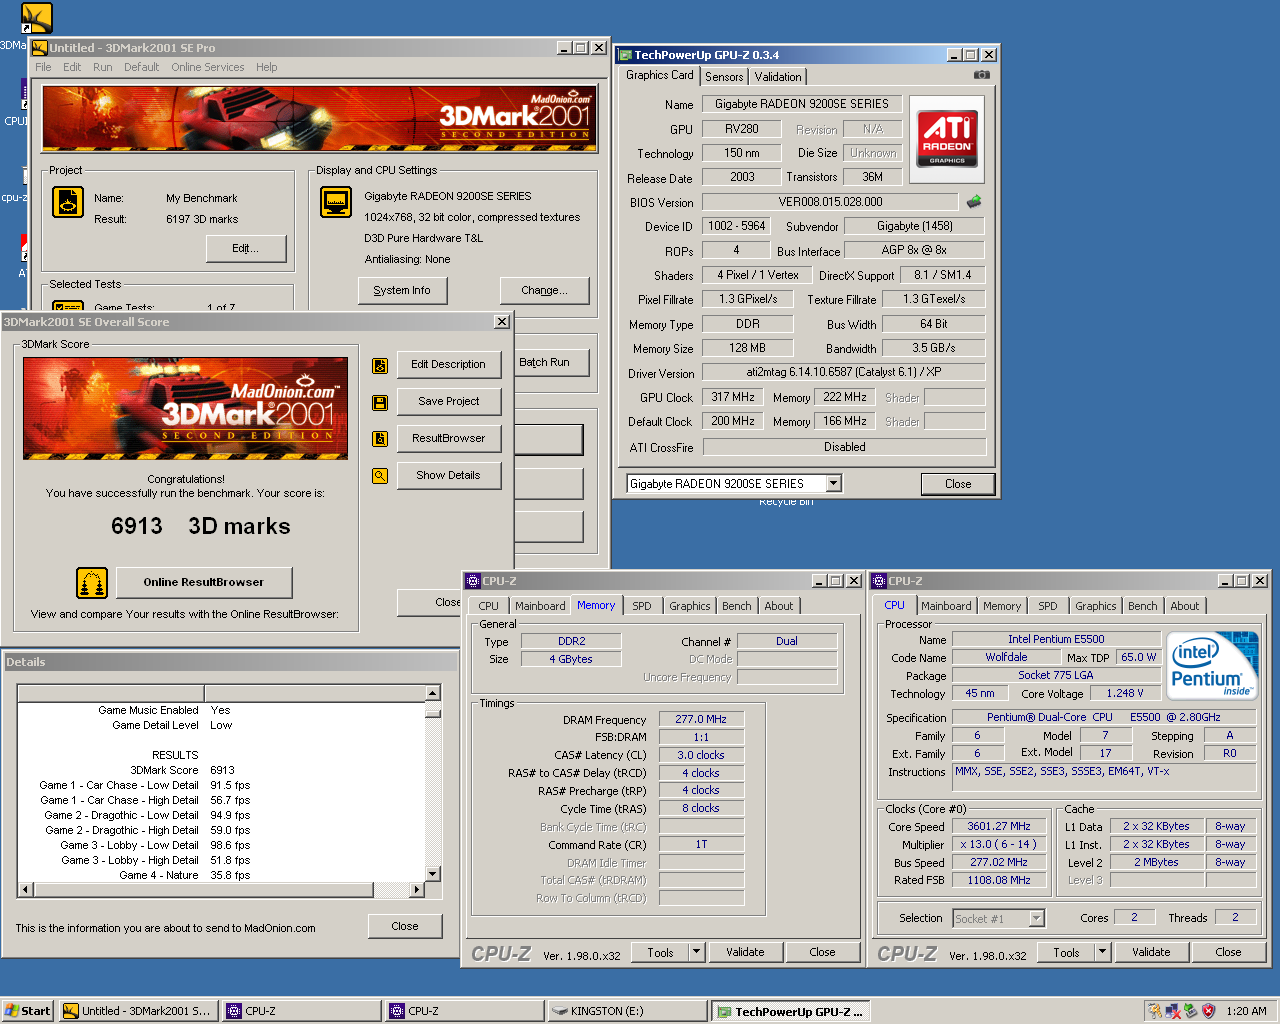The image size is (1280, 1024).
Task: Open the Mainboard tab in CPU-Z Memory window
Action: [x=540, y=606]
